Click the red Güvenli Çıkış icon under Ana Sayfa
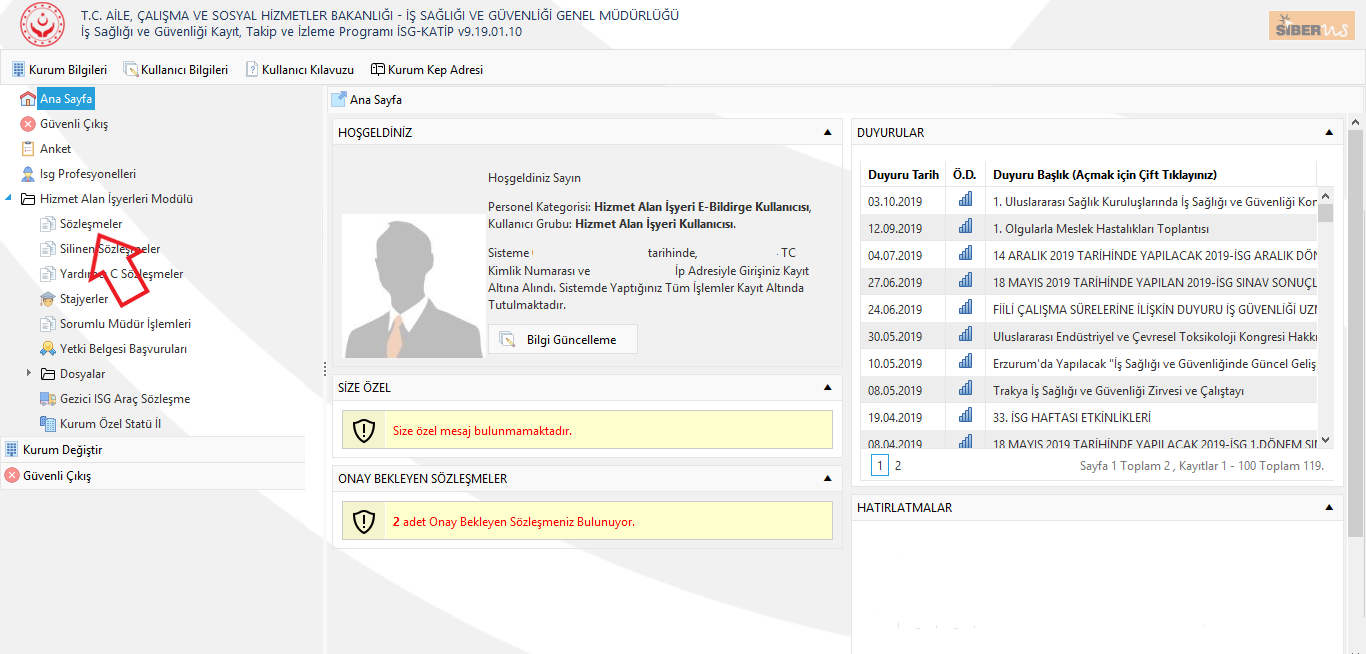The height and width of the screenshot is (654, 1366). [x=28, y=124]
